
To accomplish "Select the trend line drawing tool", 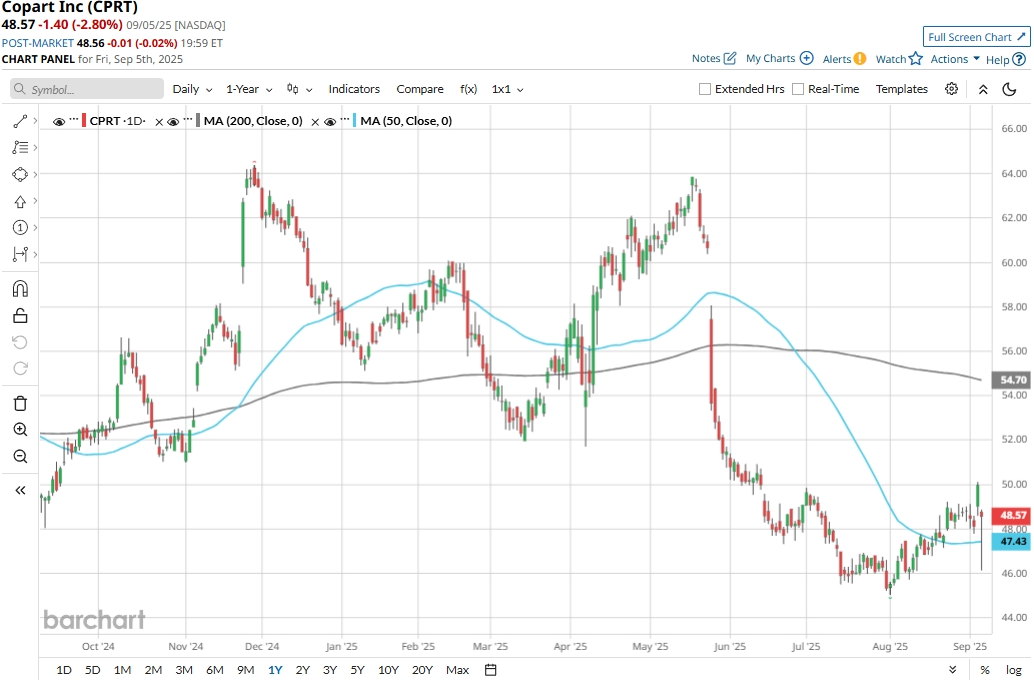I will point(20,121).
